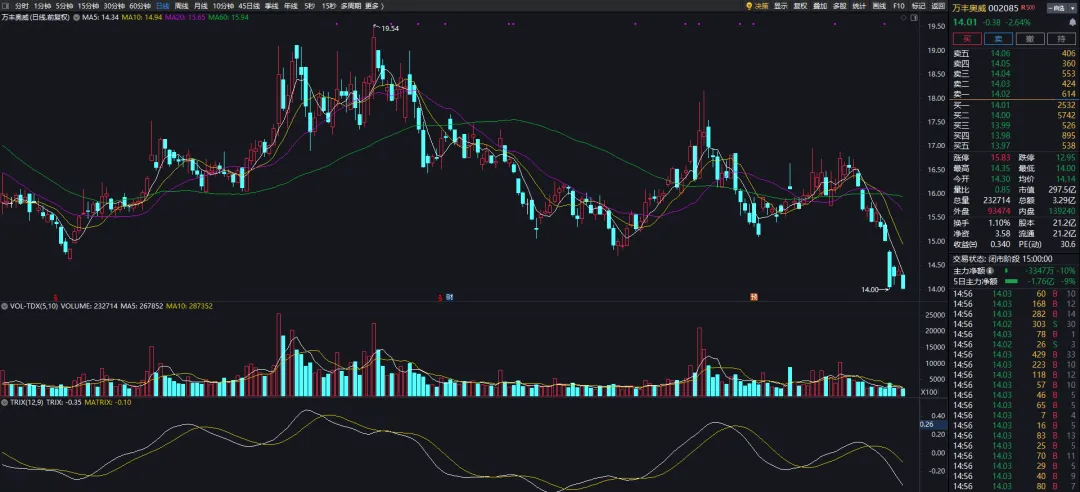Image resolution: width=1080 pixels, height=492 pixels.
Task: Select the 10分钟 period tab
Action: coord(223,6)
